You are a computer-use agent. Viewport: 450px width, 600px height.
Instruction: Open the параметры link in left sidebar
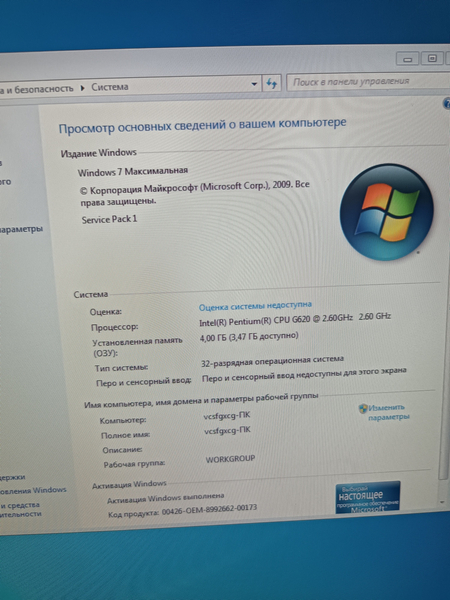(21, 229)
